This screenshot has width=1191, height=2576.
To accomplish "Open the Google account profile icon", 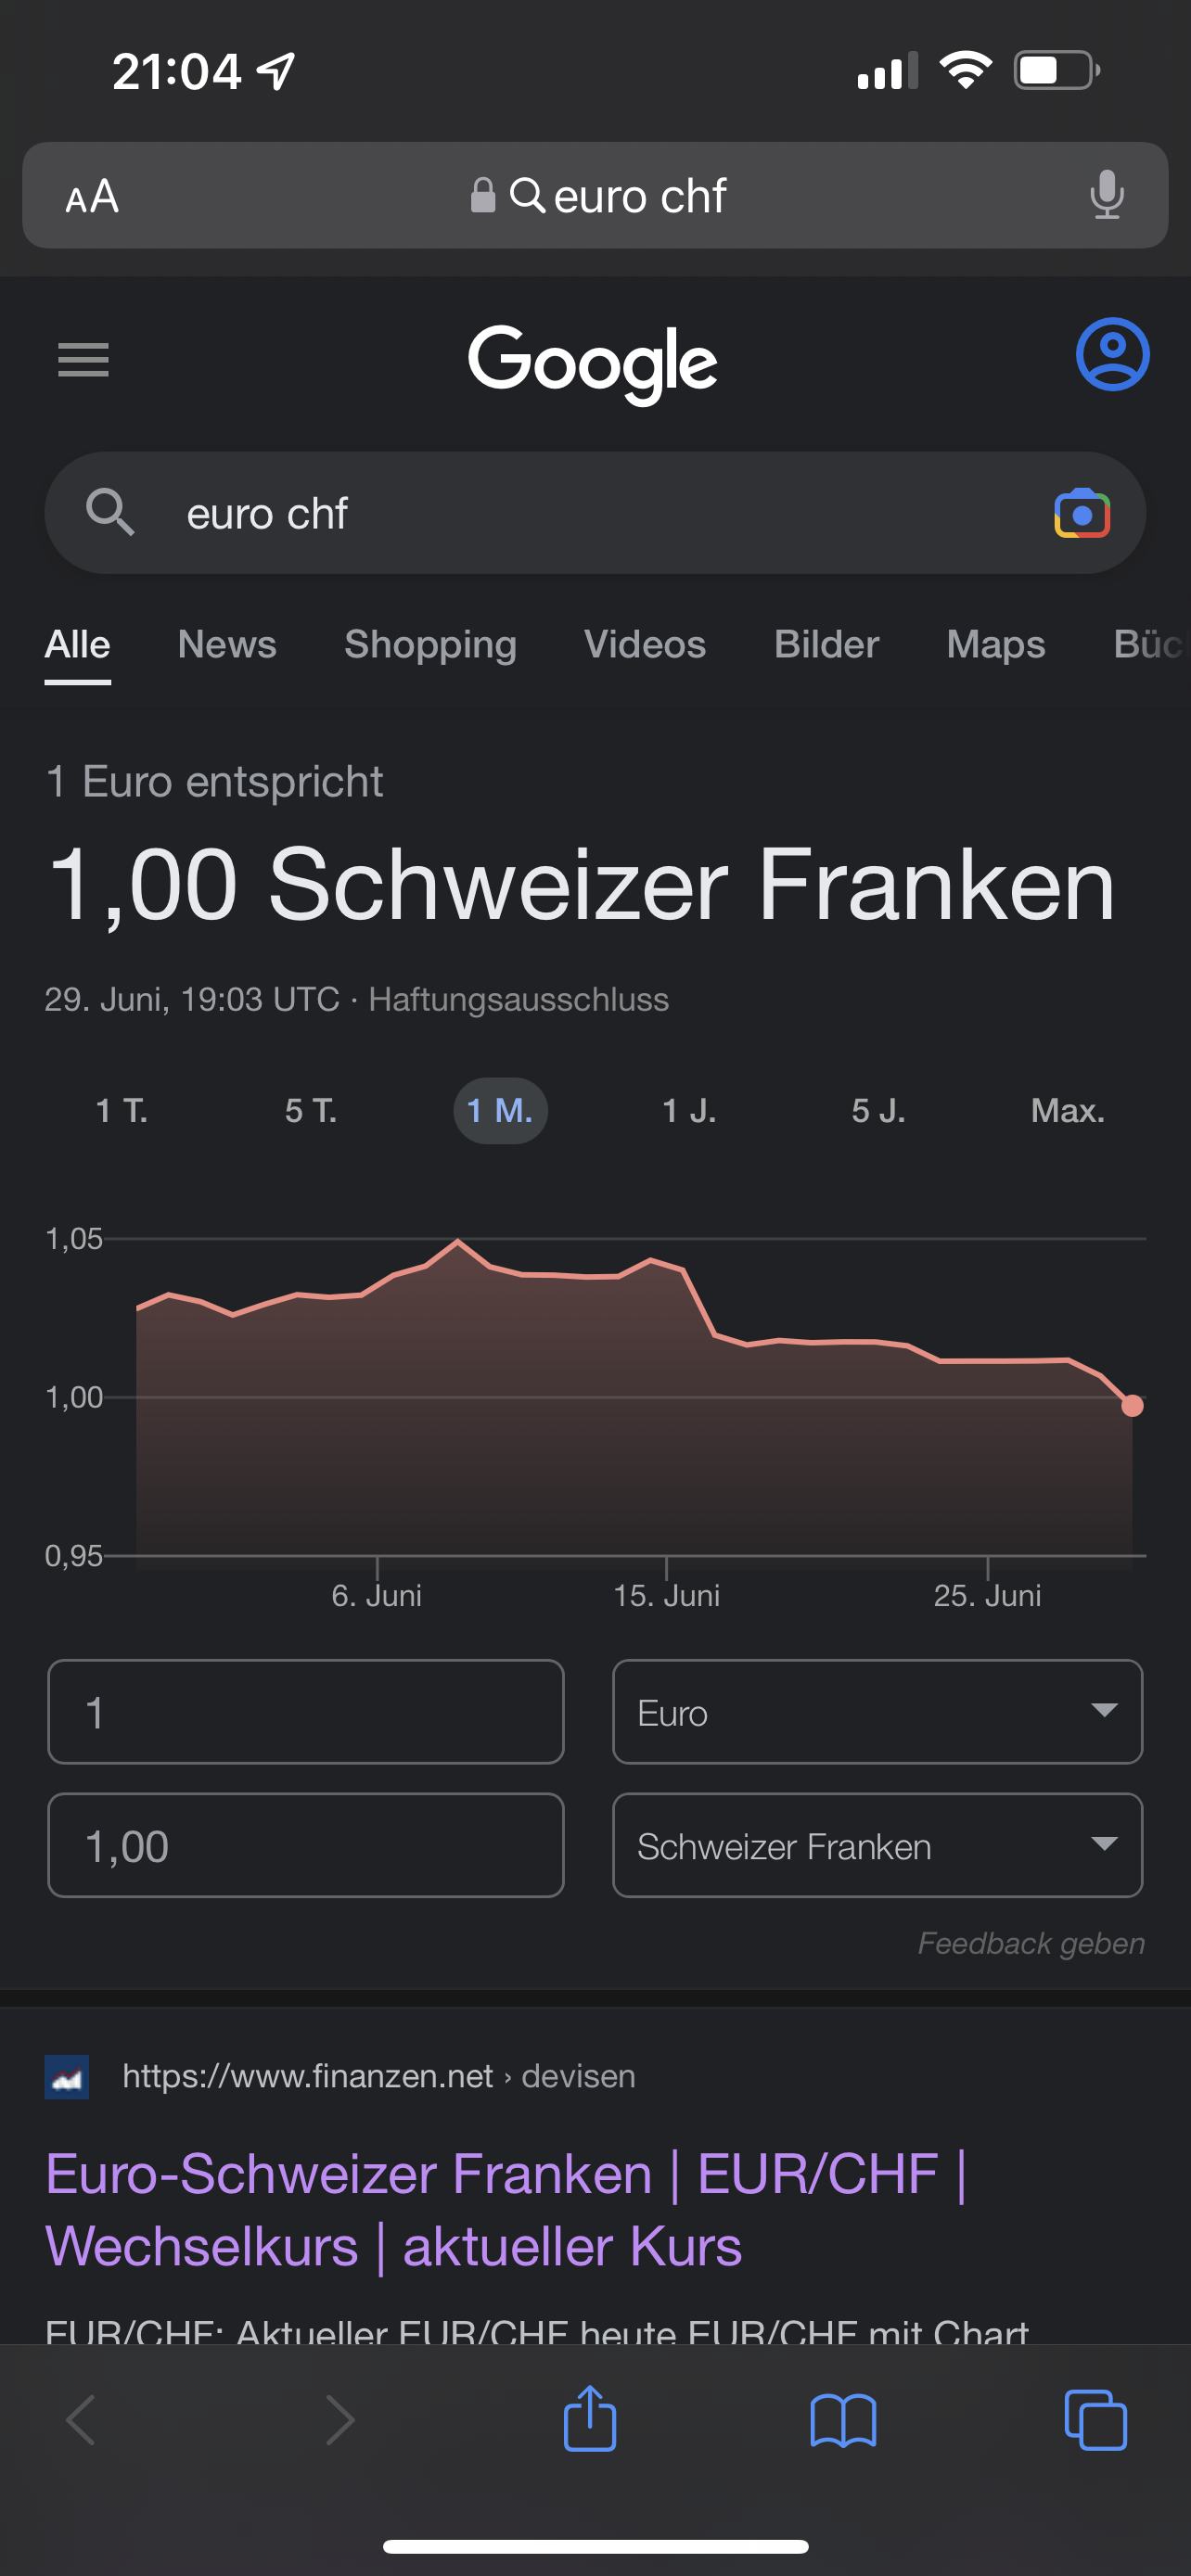I will click(1112, 355).
